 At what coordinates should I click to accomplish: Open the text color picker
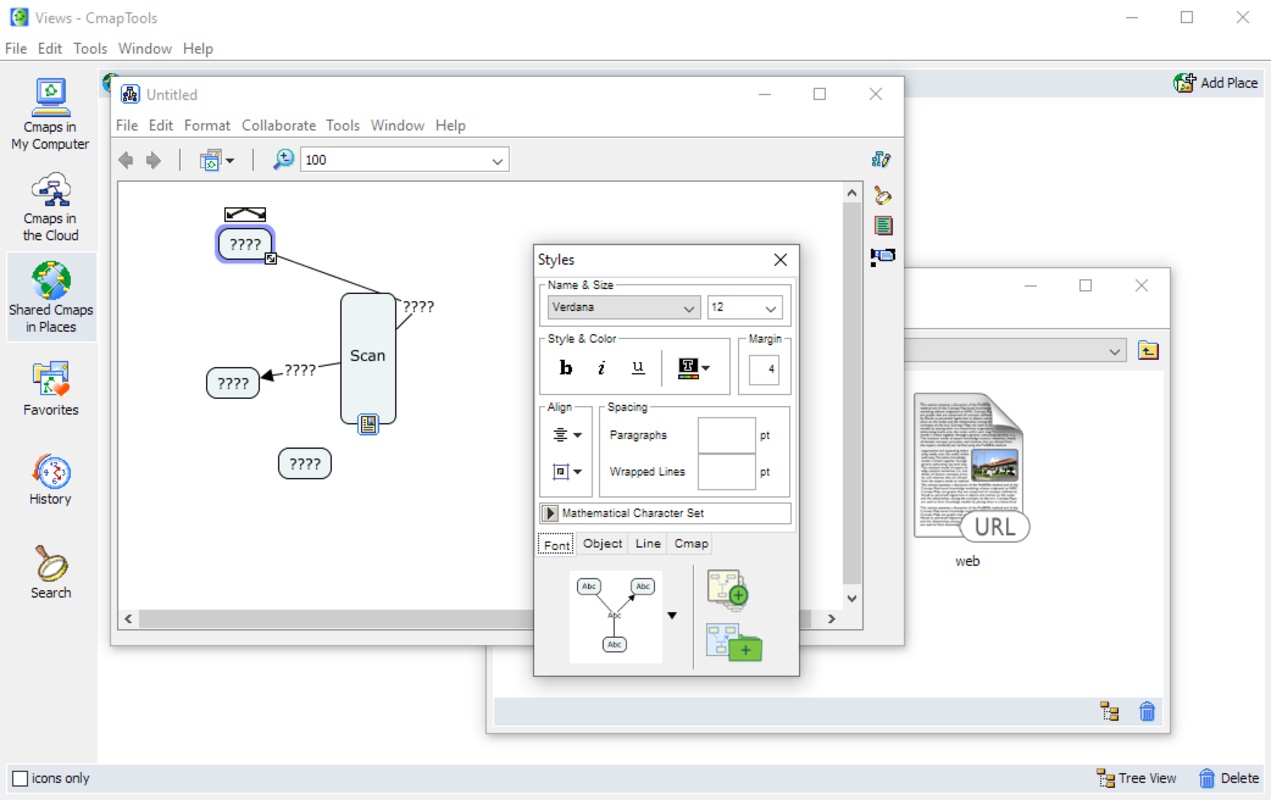pos(694,368)
